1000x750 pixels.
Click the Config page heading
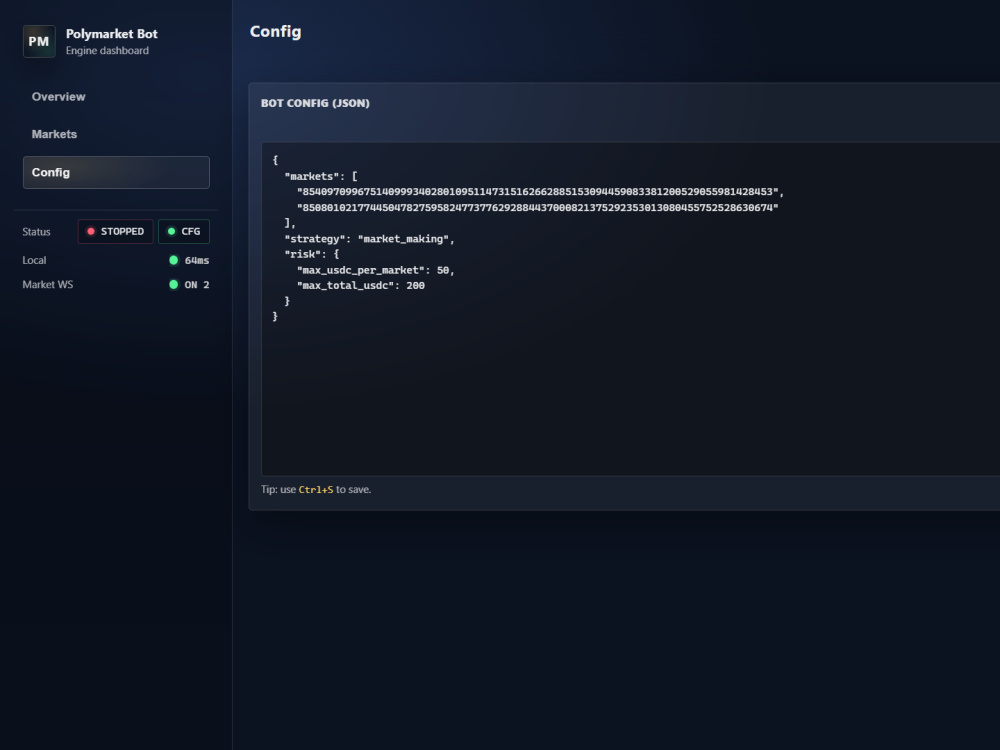[x=276, y=32]
